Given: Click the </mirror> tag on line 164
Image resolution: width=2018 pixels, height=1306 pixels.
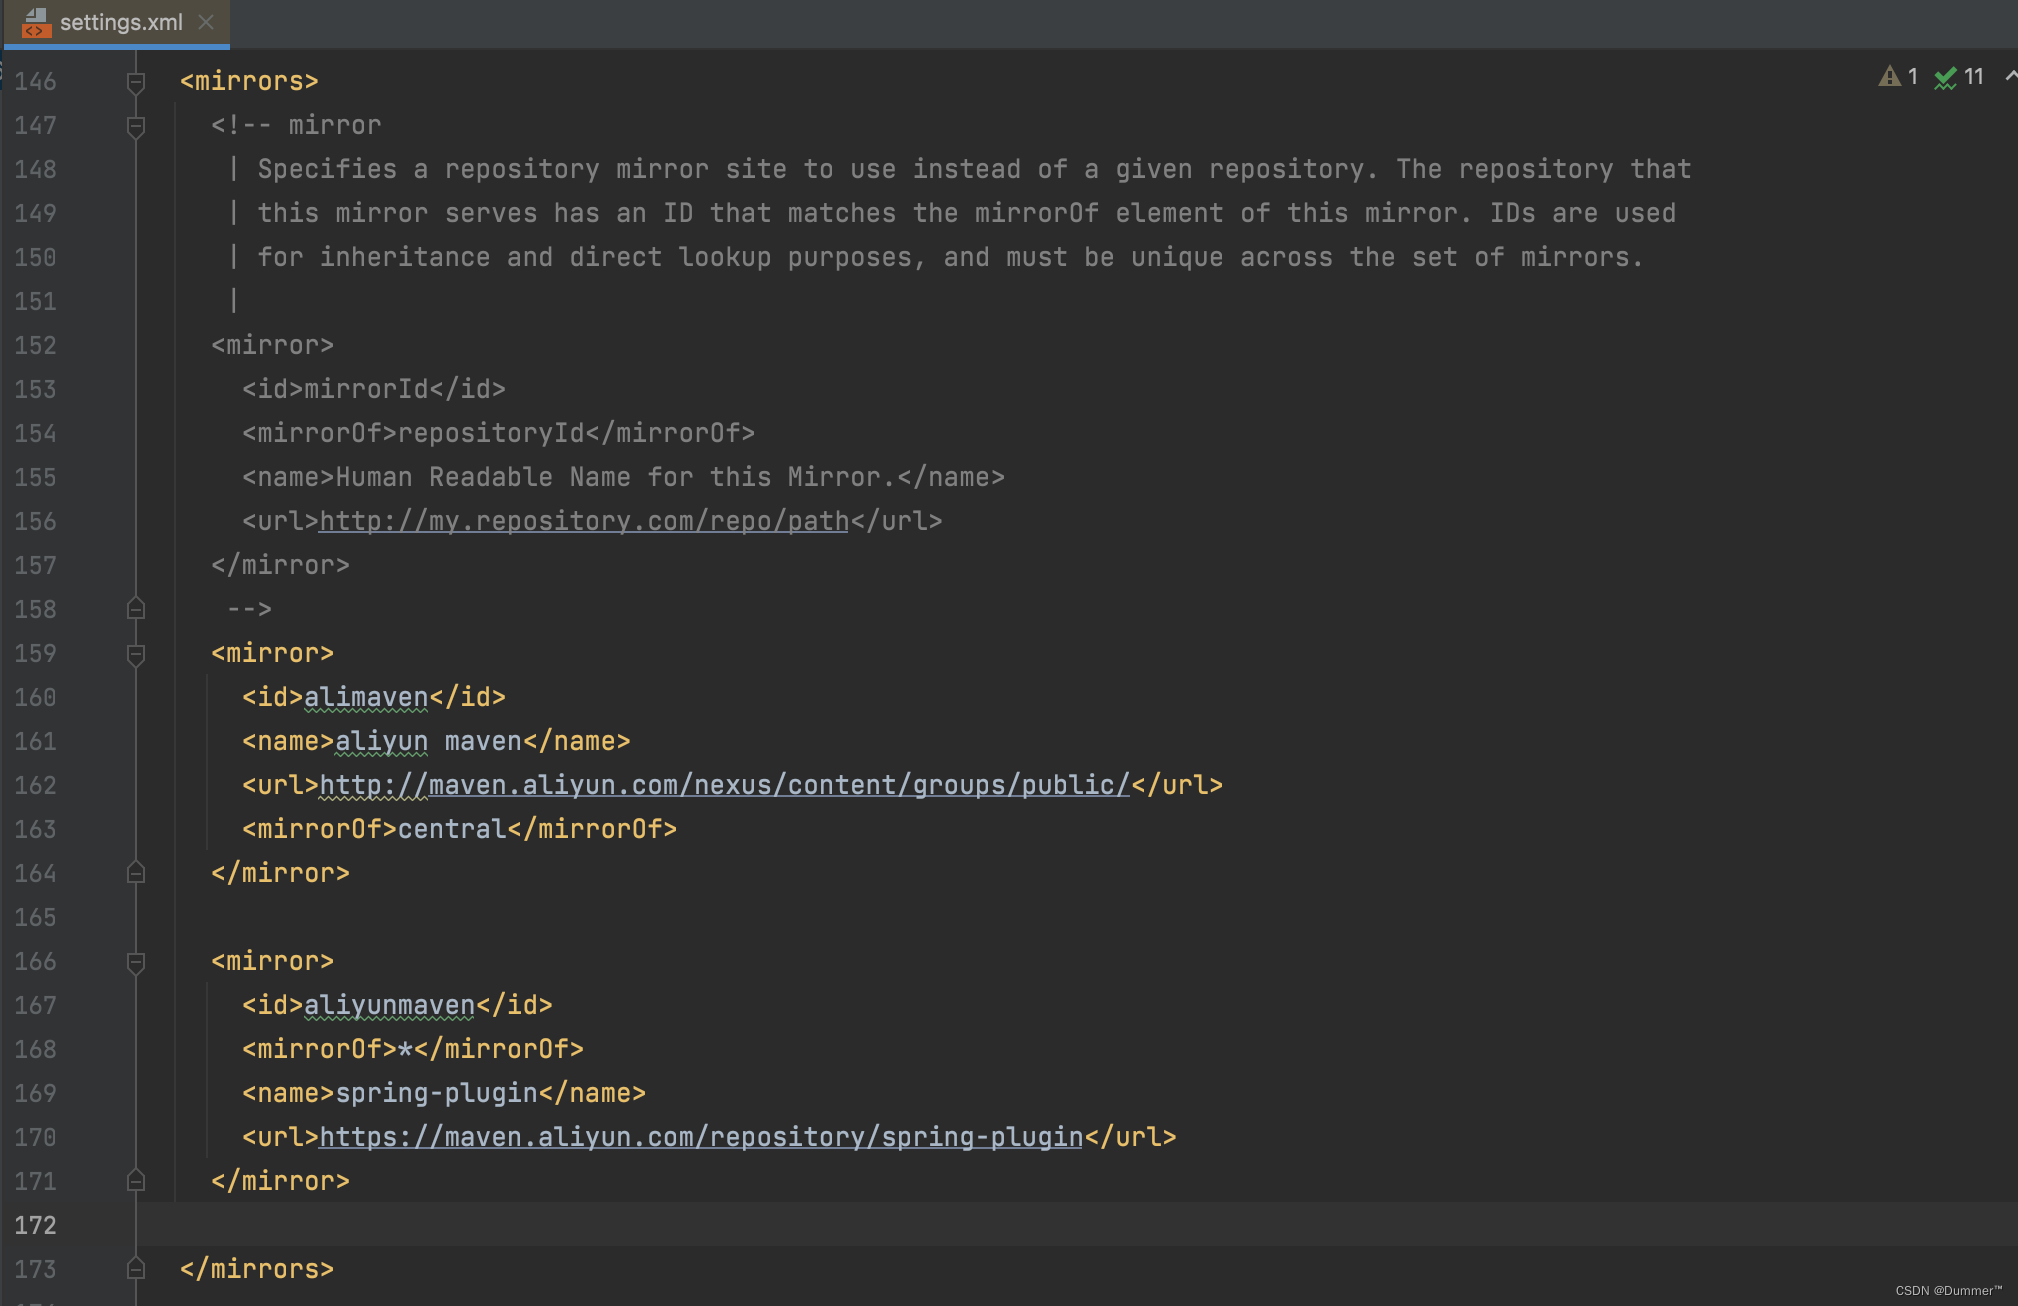Looking at the screenshot, I should (280, 873).
